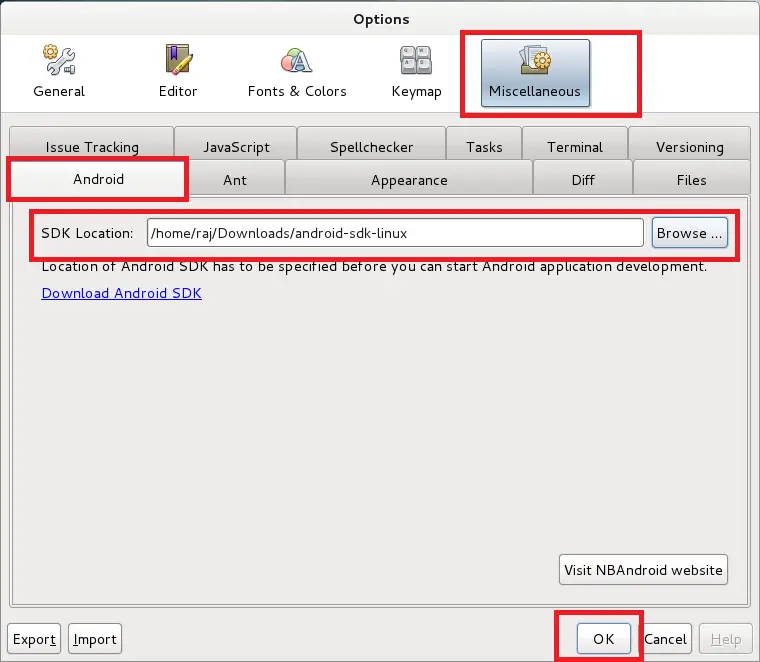Click the text about specifying Android SDK location
760x662 pixels.
[374, 267]
